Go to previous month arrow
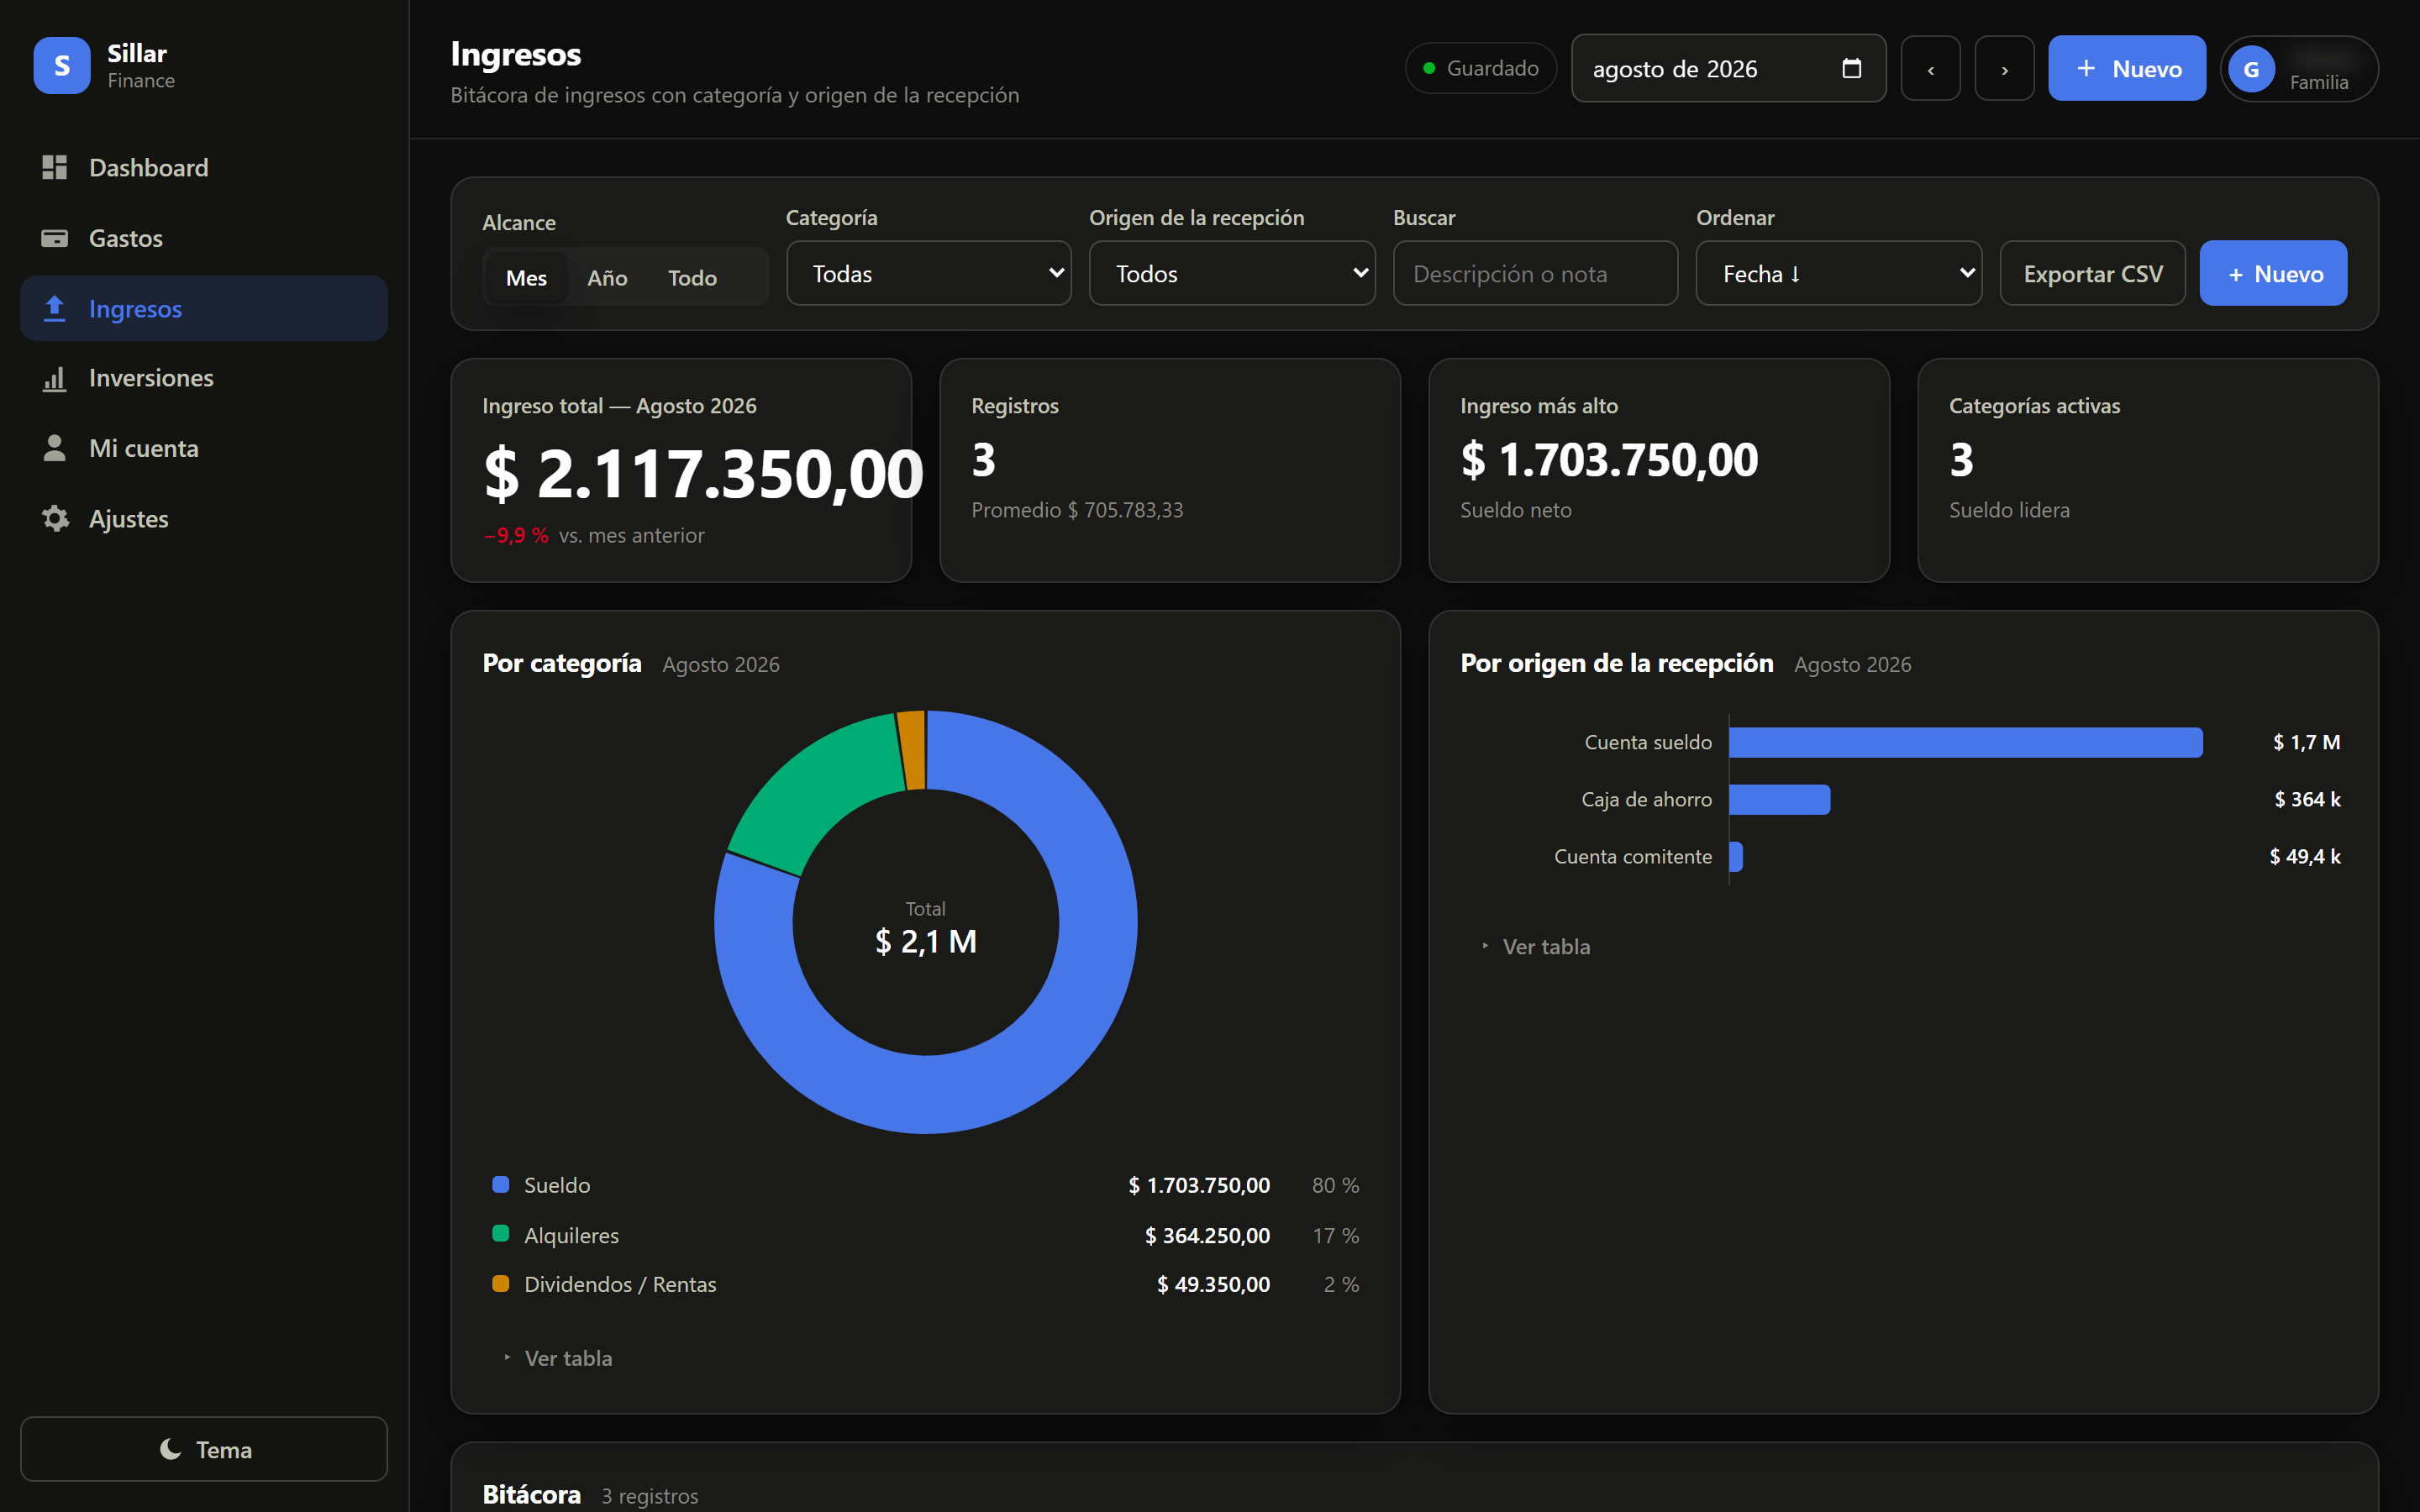Image resolution: width=2420 pixels, height=1512 pixels. (1930, 68)
